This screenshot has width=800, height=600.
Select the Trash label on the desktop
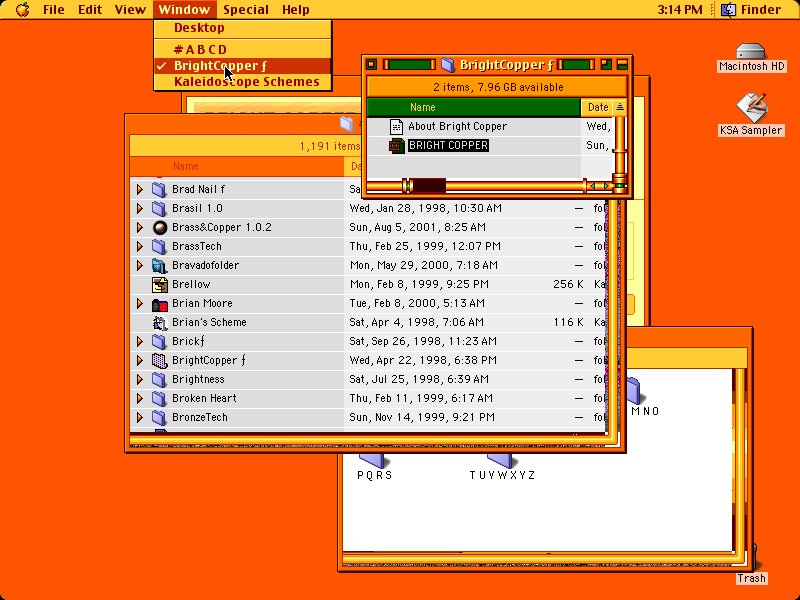(x=751, y=579)
